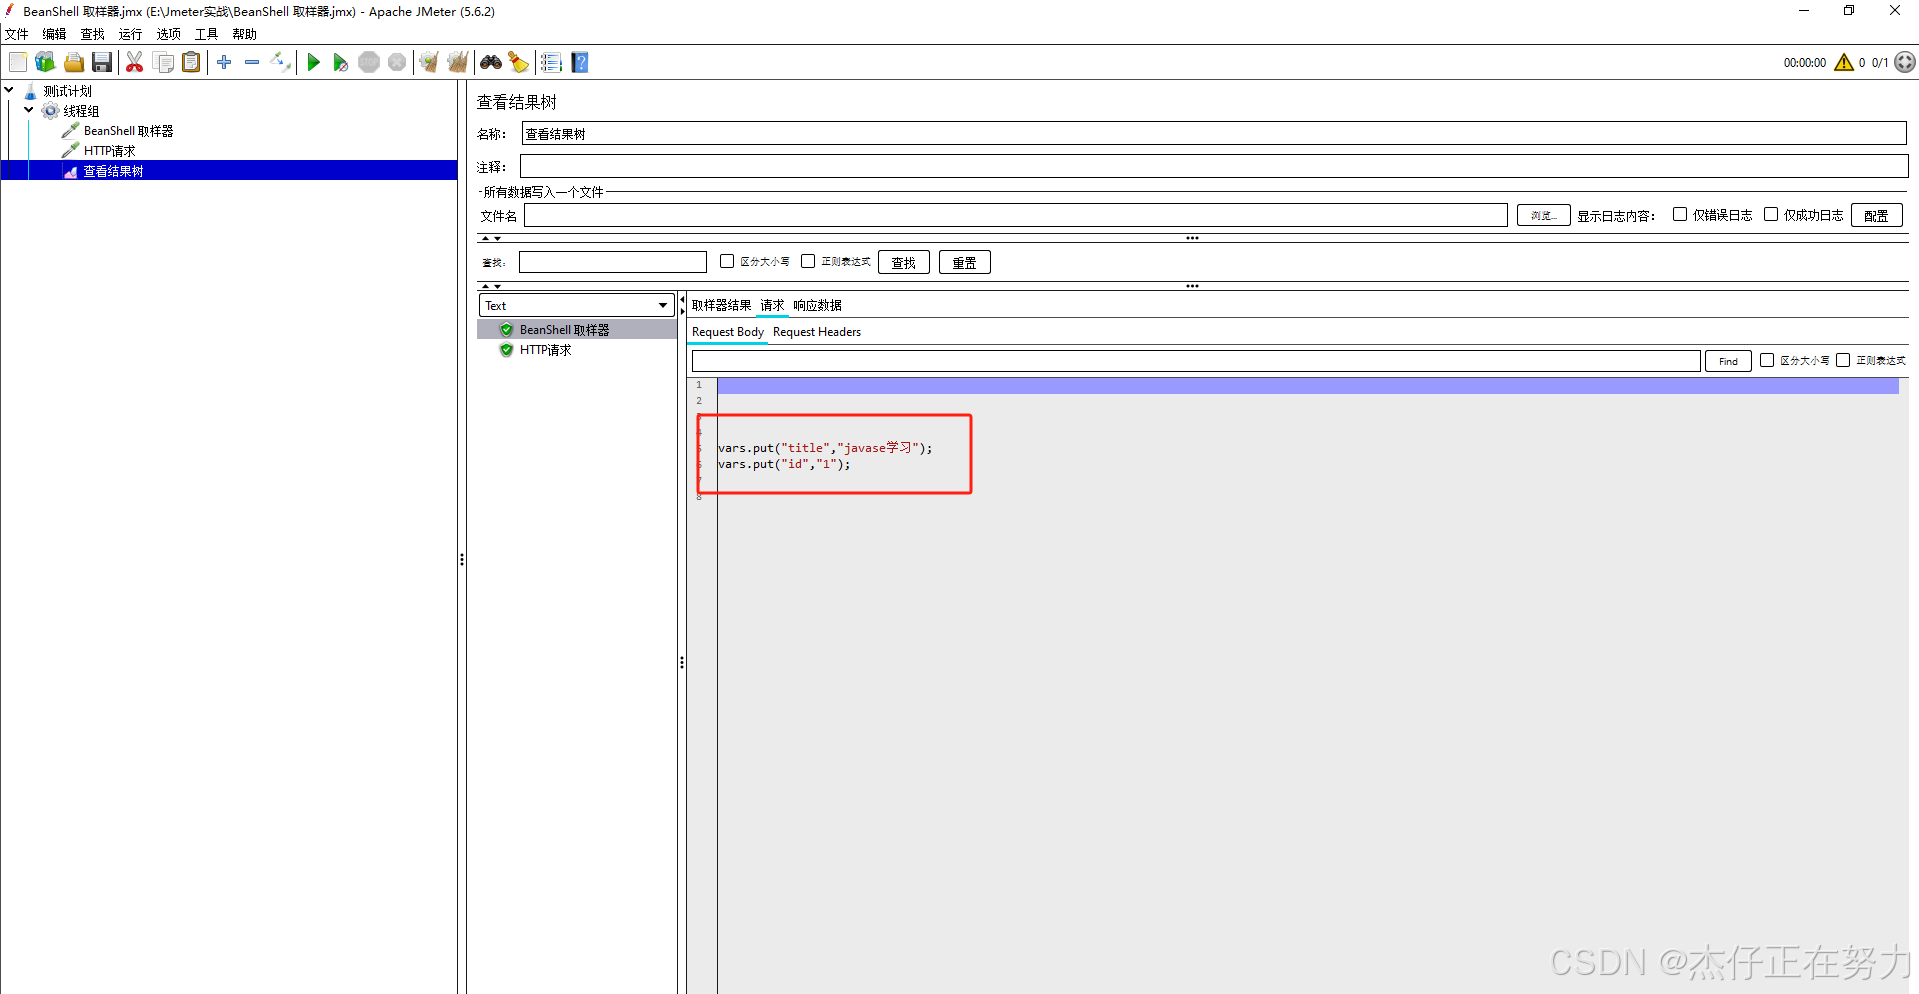Collapse all nodes with minus icon
Image resolution: width=1919 pixels, height=994 pixels.
pyautogui.click(x=252, y=62)
